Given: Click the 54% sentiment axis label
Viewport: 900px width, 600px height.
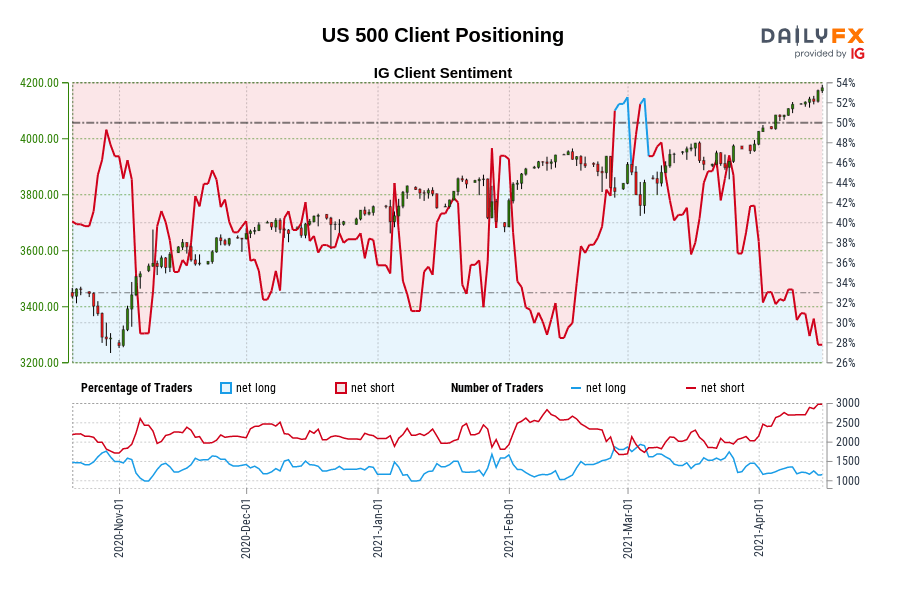Looking at the screenshot, I should 845,83.
